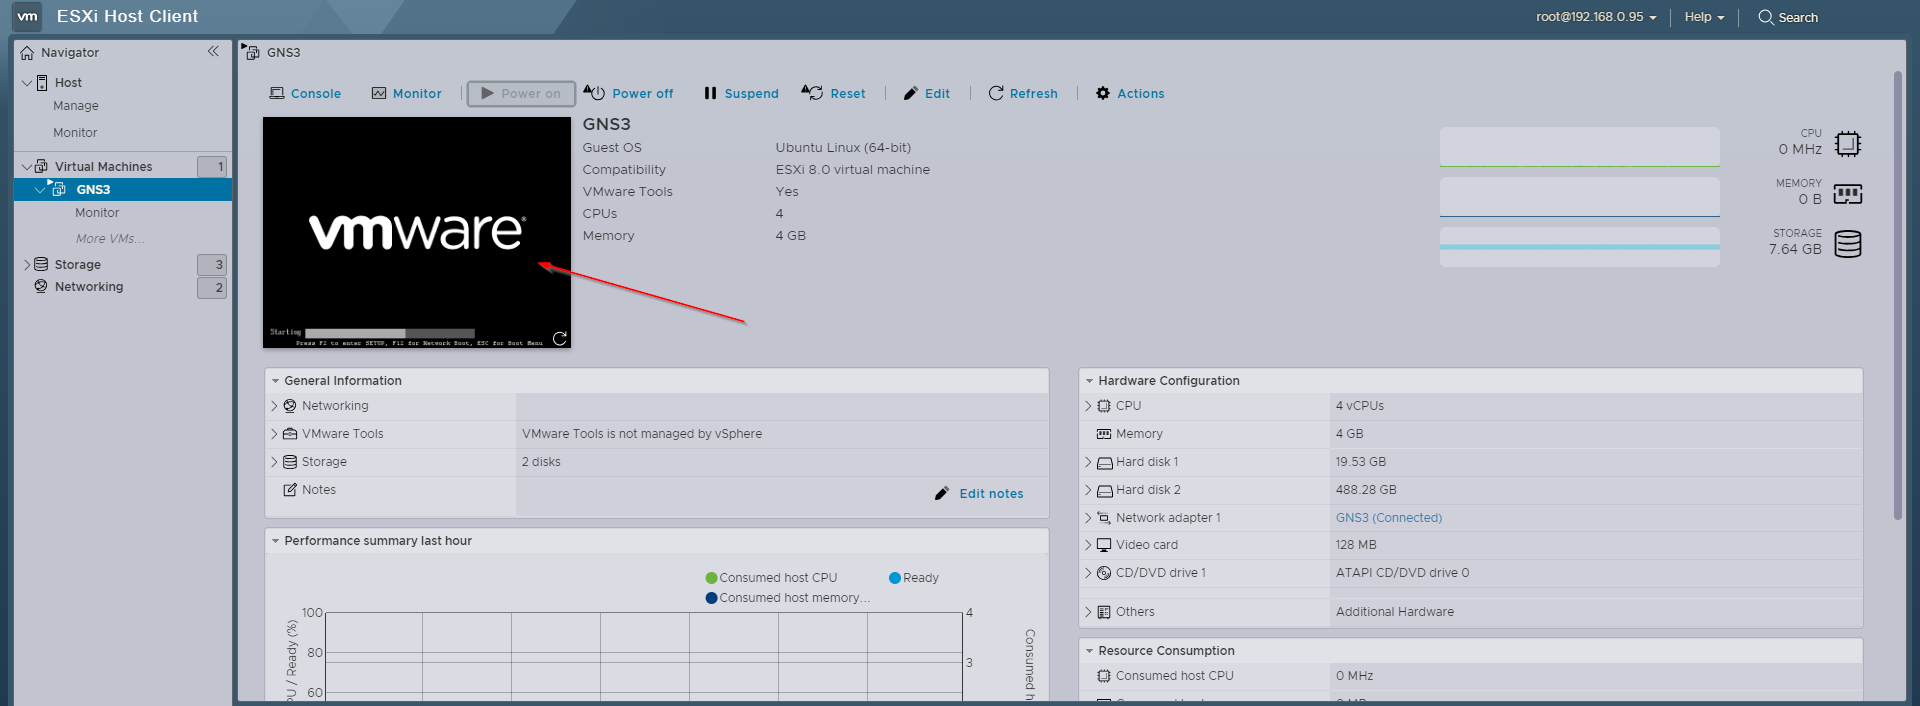Reset the GNS3 VM
Screen dimensions: 1920x706
point(834,93)
